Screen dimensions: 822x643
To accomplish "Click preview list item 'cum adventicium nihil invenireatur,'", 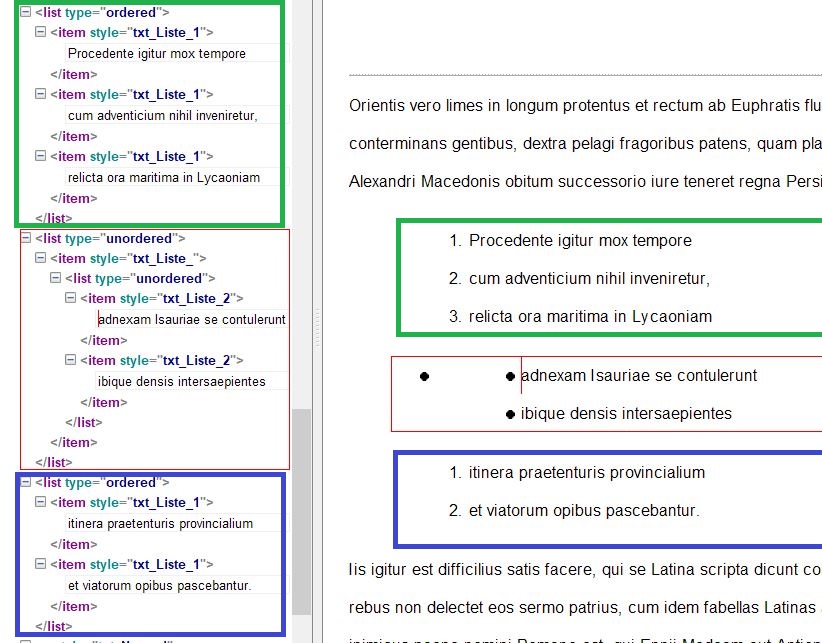I will (589, 278).
